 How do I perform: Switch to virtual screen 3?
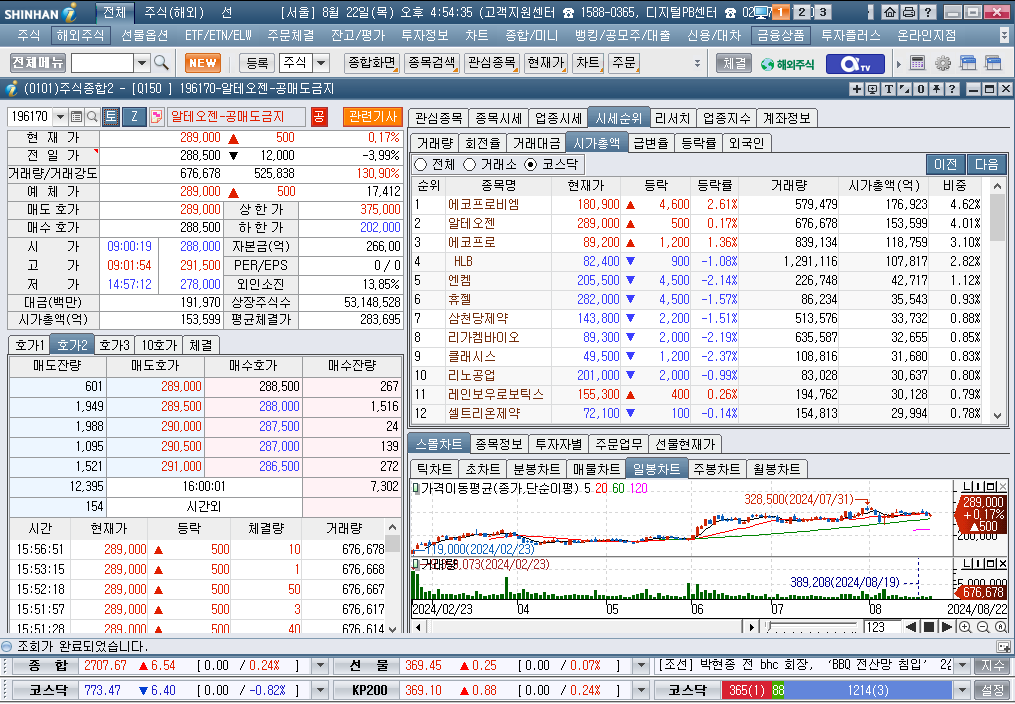(x=823, y=12)
